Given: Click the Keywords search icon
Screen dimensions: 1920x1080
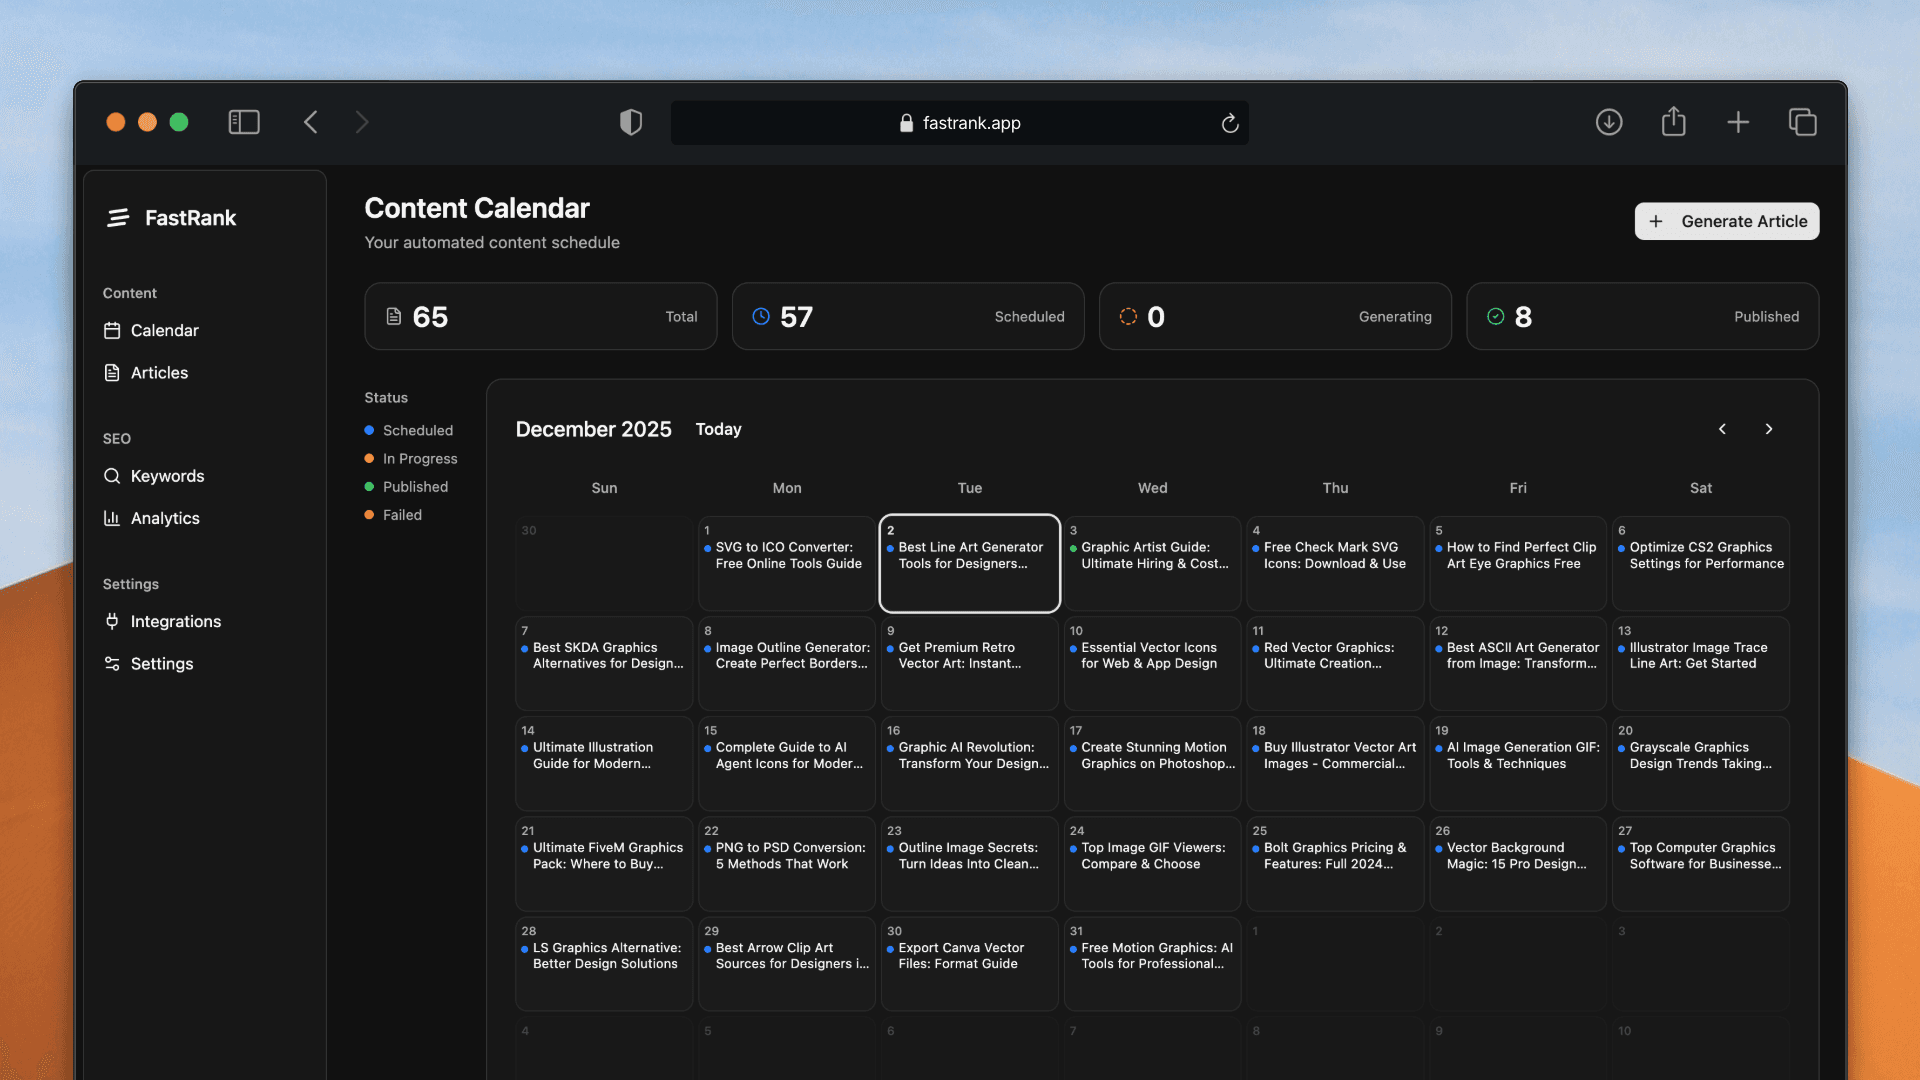Looking at the screenshot, I should [113, 476].
